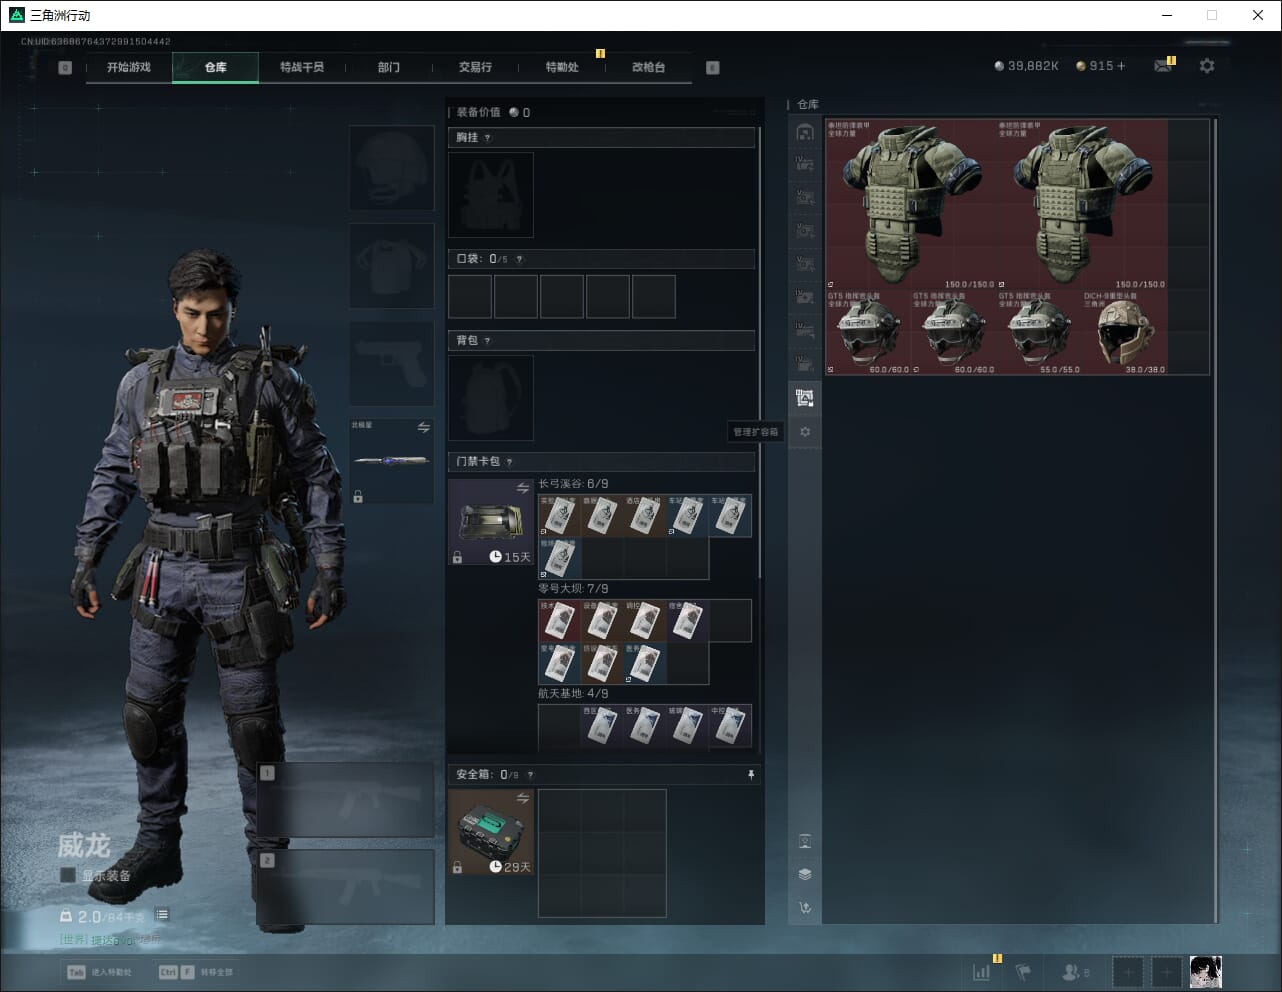The height and width of the screenshot is (992, 1282).
Task: Toggle the 显示装备 checkbox
Action: click(x=68, y=875)
